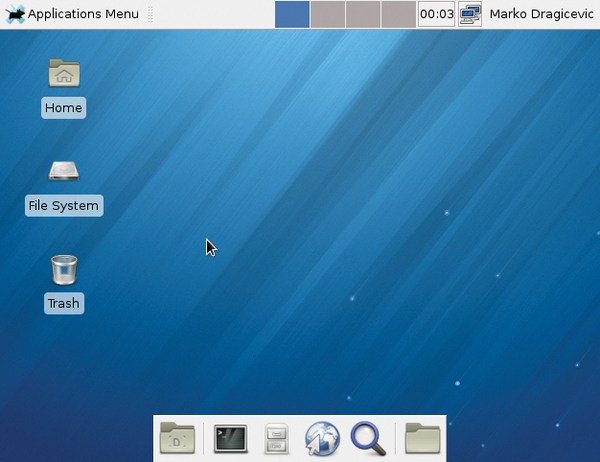Select the File System drive icon
This screenshot has height=462, width=600.
click(x=64, y=171)
